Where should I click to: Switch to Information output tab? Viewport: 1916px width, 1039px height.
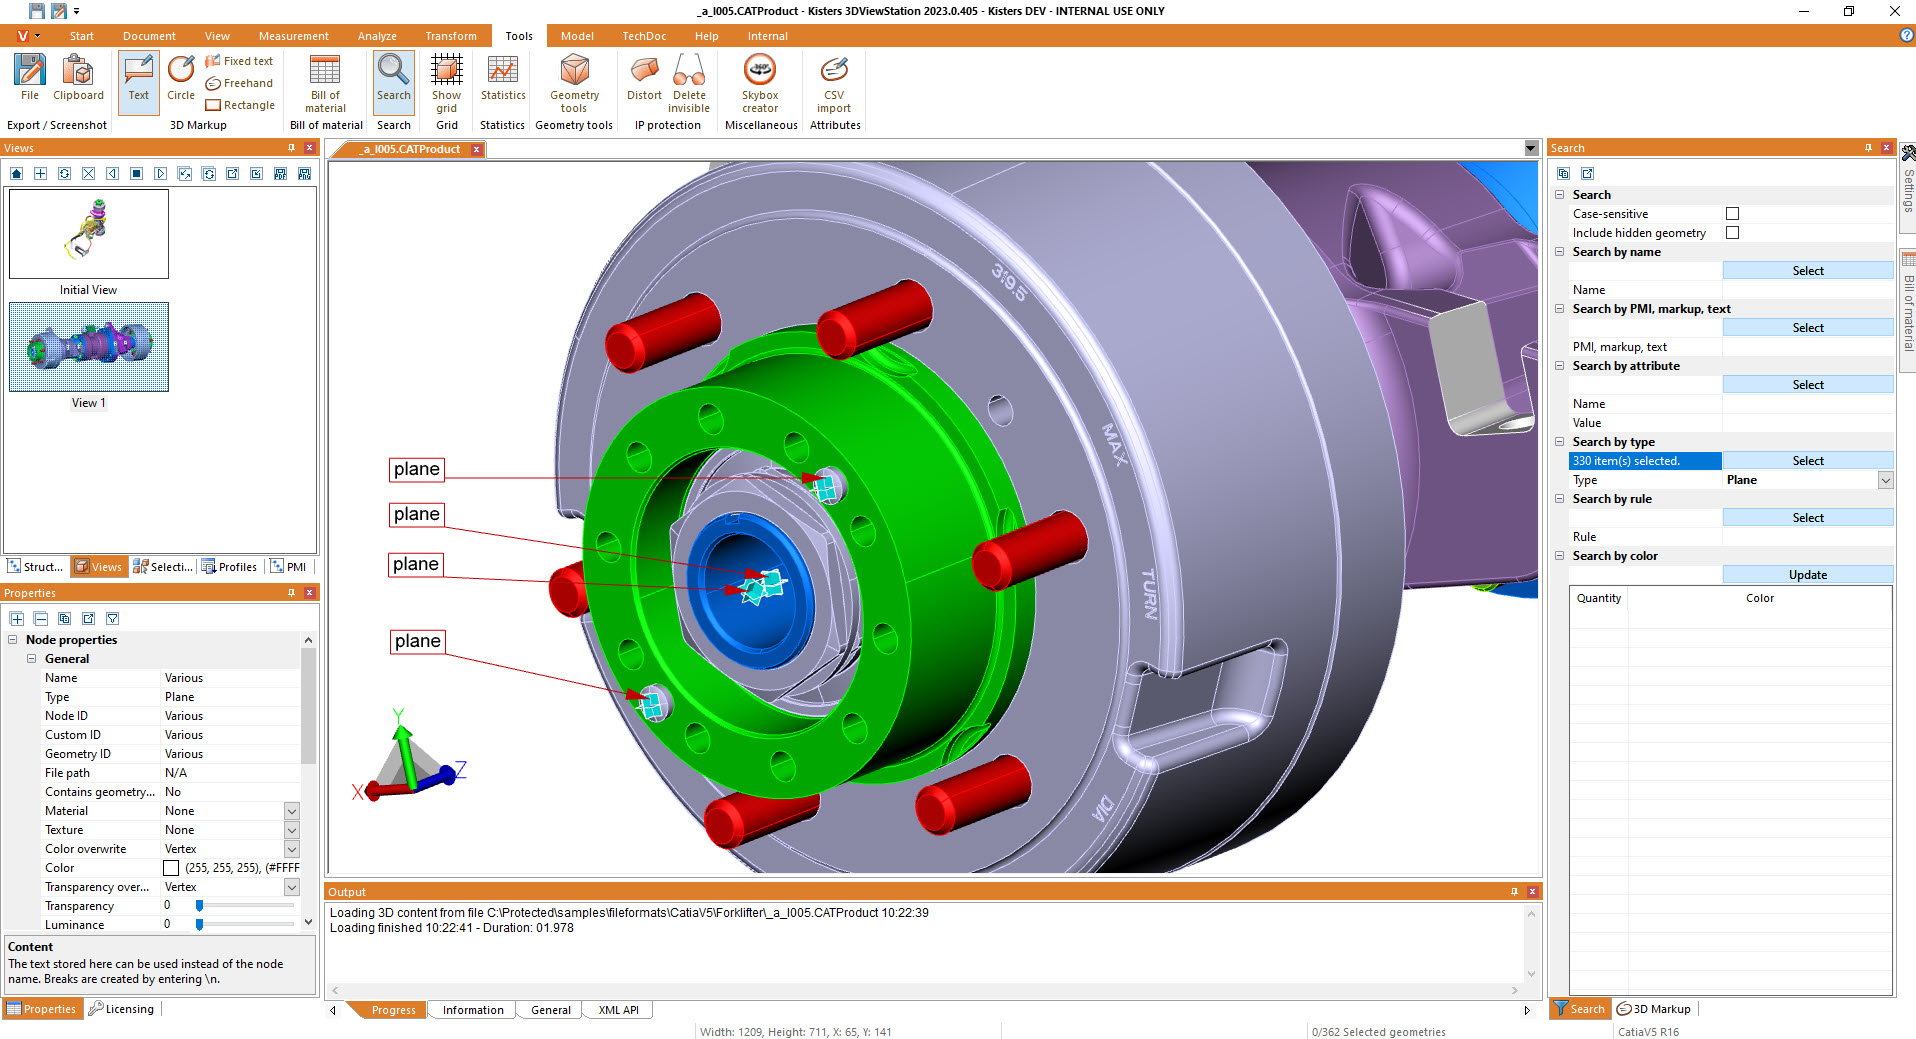click(x=473, y=1010)
